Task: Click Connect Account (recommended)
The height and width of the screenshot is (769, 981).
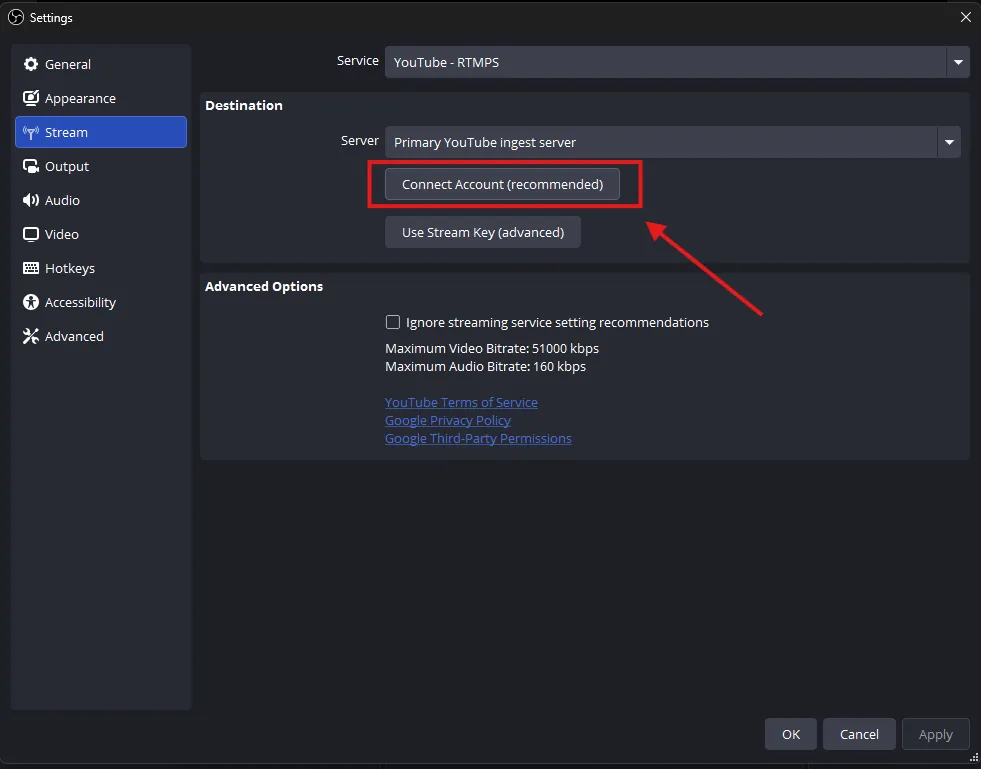Action: 501,184
